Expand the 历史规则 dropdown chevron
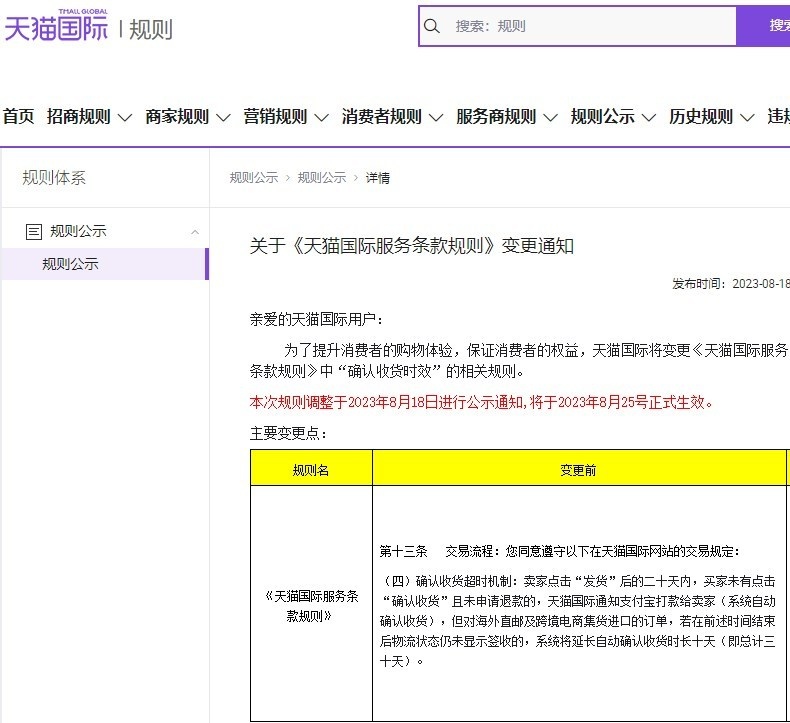This screenshot has height=723, width=790. 747,118
